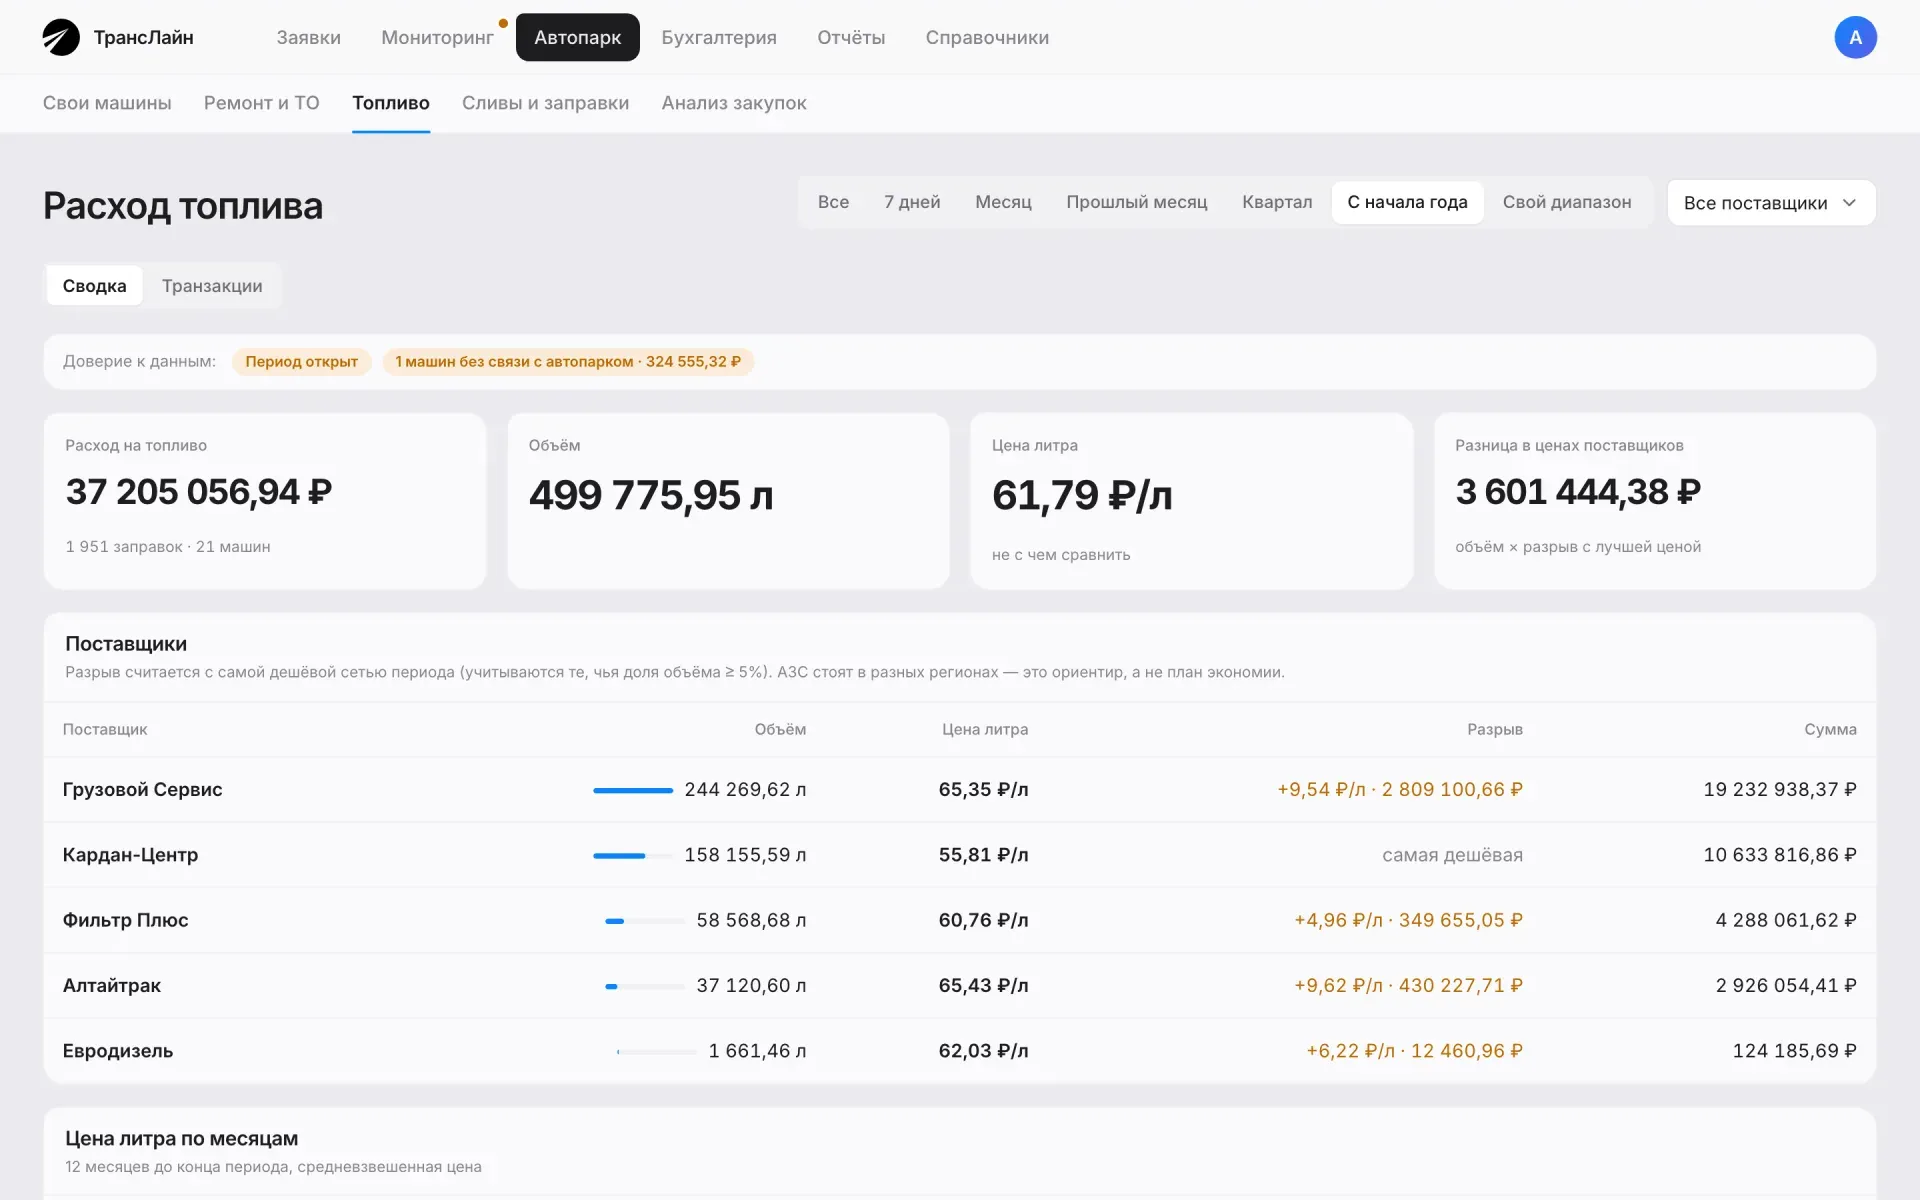
Task: Open Бухгалтерия in the top menu
Action: coord(719,38)
